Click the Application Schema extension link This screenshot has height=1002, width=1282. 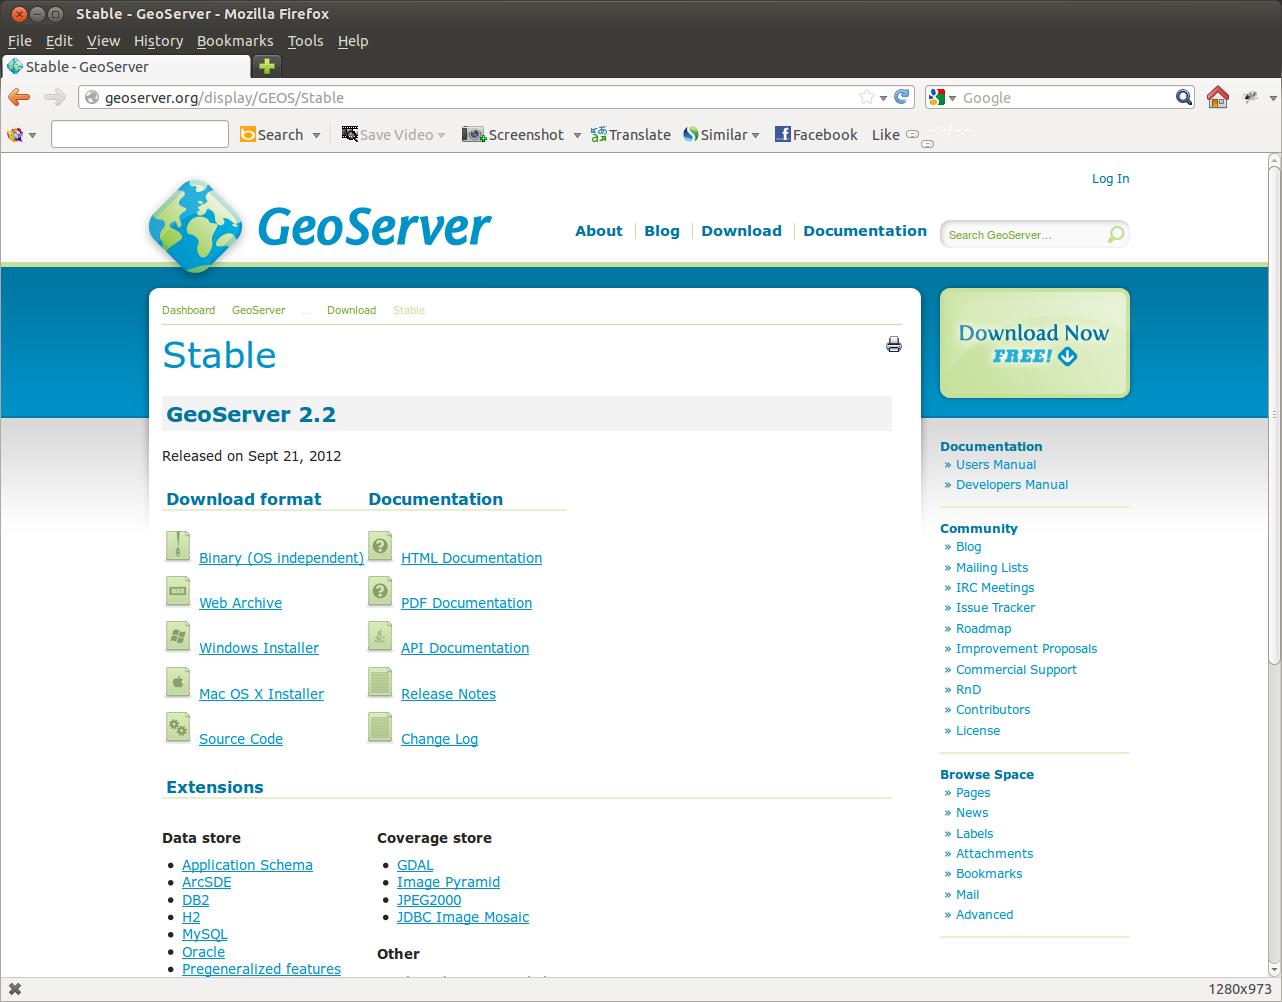click(247, 865)
